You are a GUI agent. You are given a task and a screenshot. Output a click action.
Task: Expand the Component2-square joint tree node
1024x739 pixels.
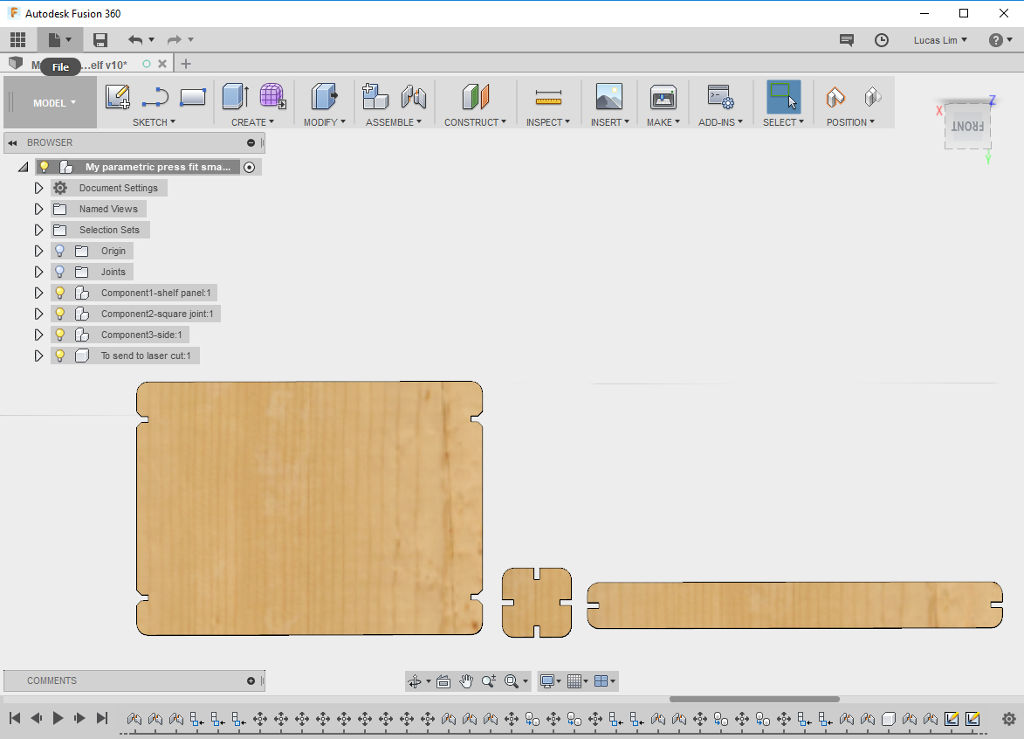(39, 314)
